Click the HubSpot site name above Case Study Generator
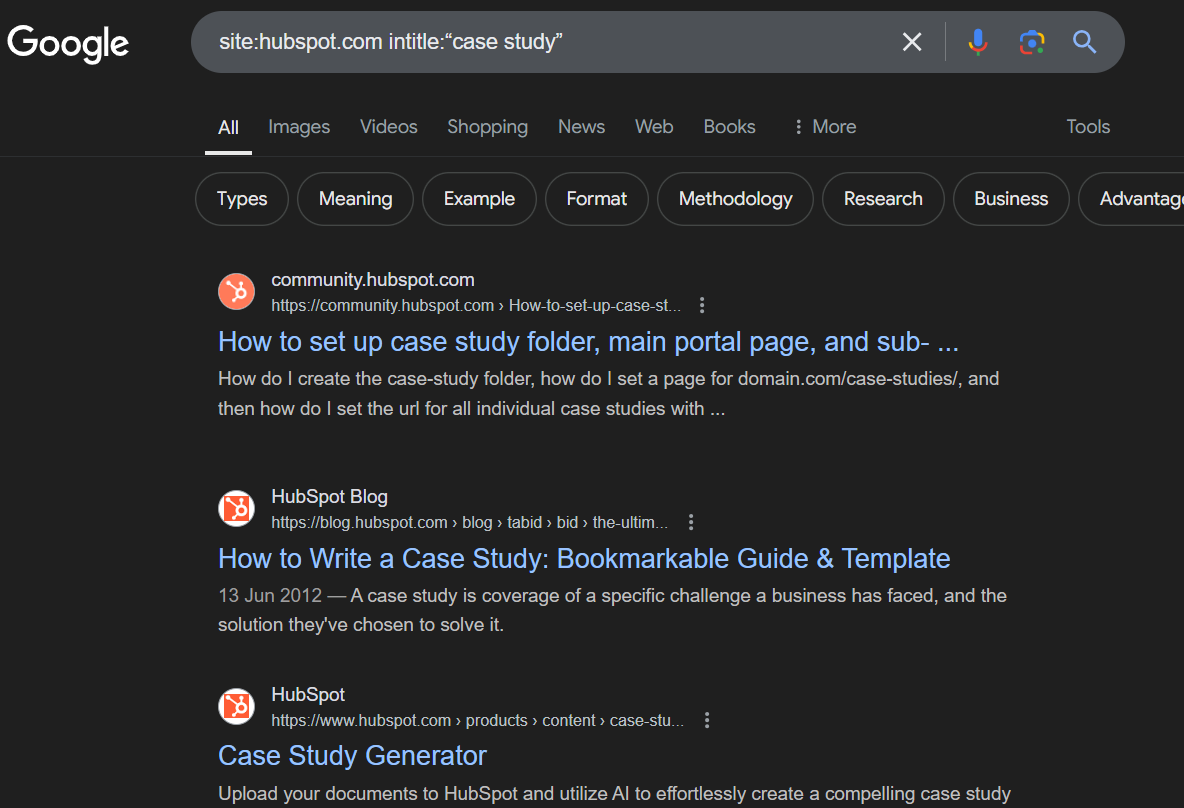Image resolution: width=1184 pixels, height=808 pixels. pos(308,694)
